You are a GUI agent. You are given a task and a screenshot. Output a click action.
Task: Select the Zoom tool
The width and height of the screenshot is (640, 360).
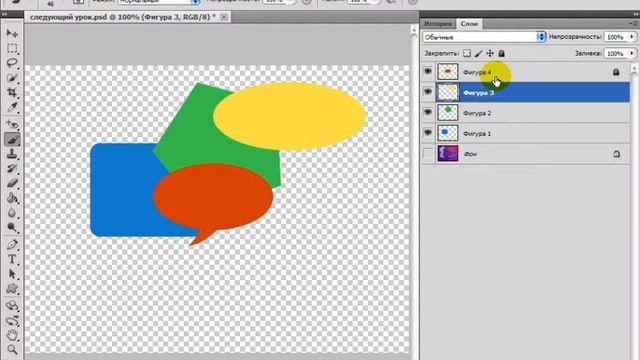pos(12,350)
